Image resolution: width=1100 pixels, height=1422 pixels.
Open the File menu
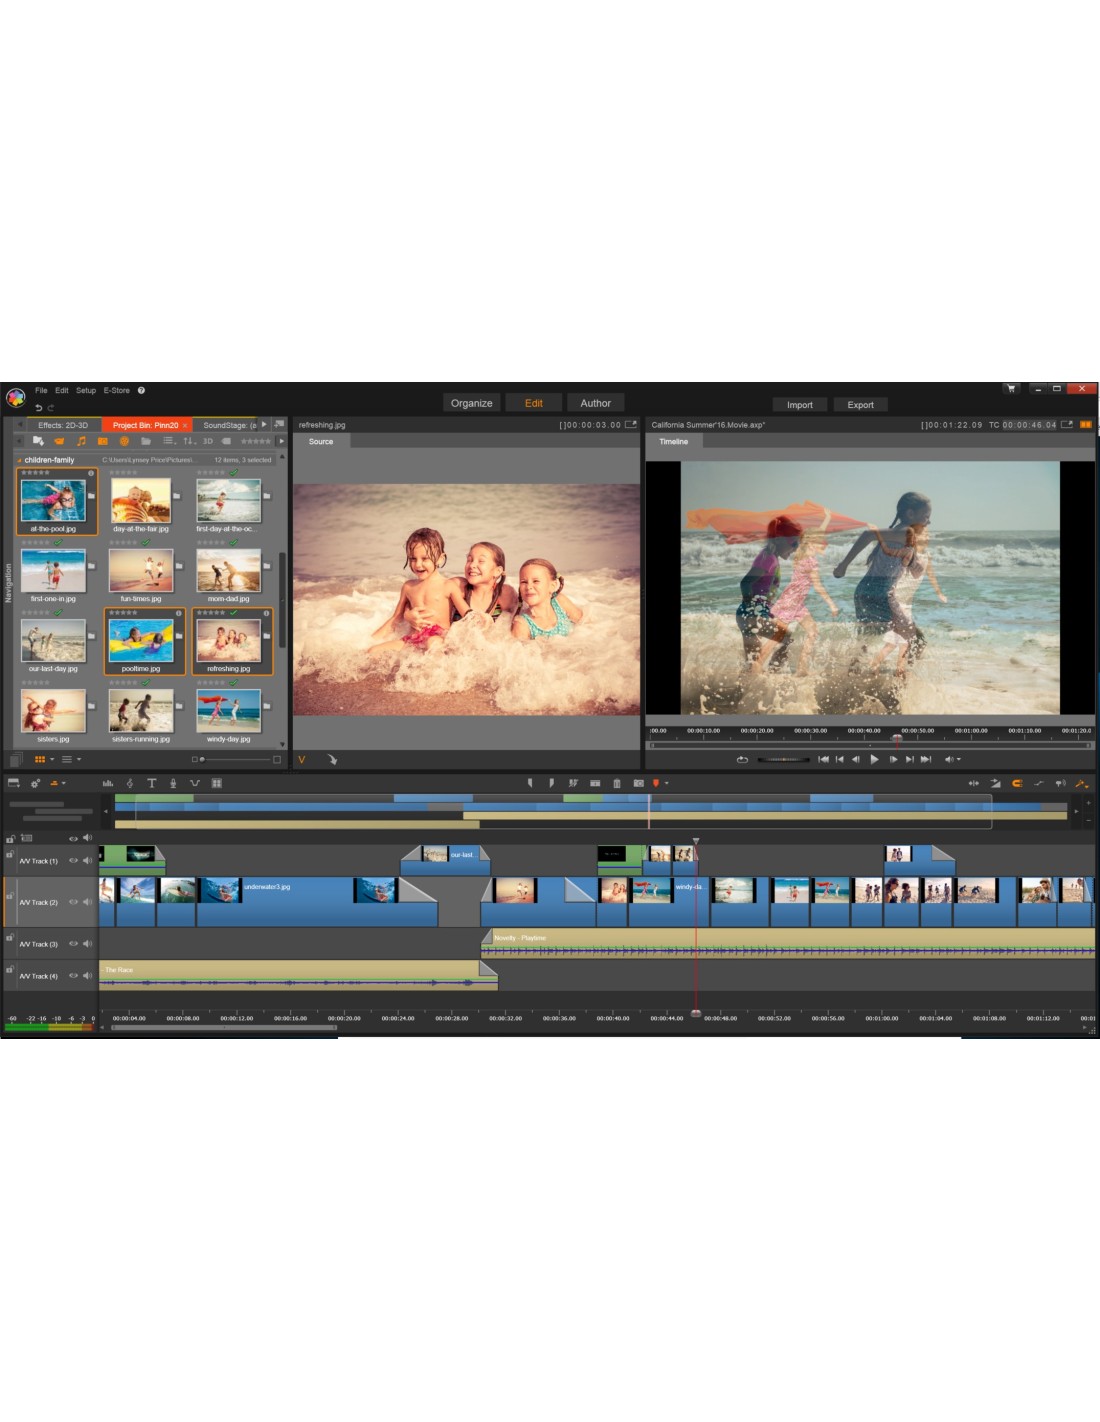click(x=41, y=390)
